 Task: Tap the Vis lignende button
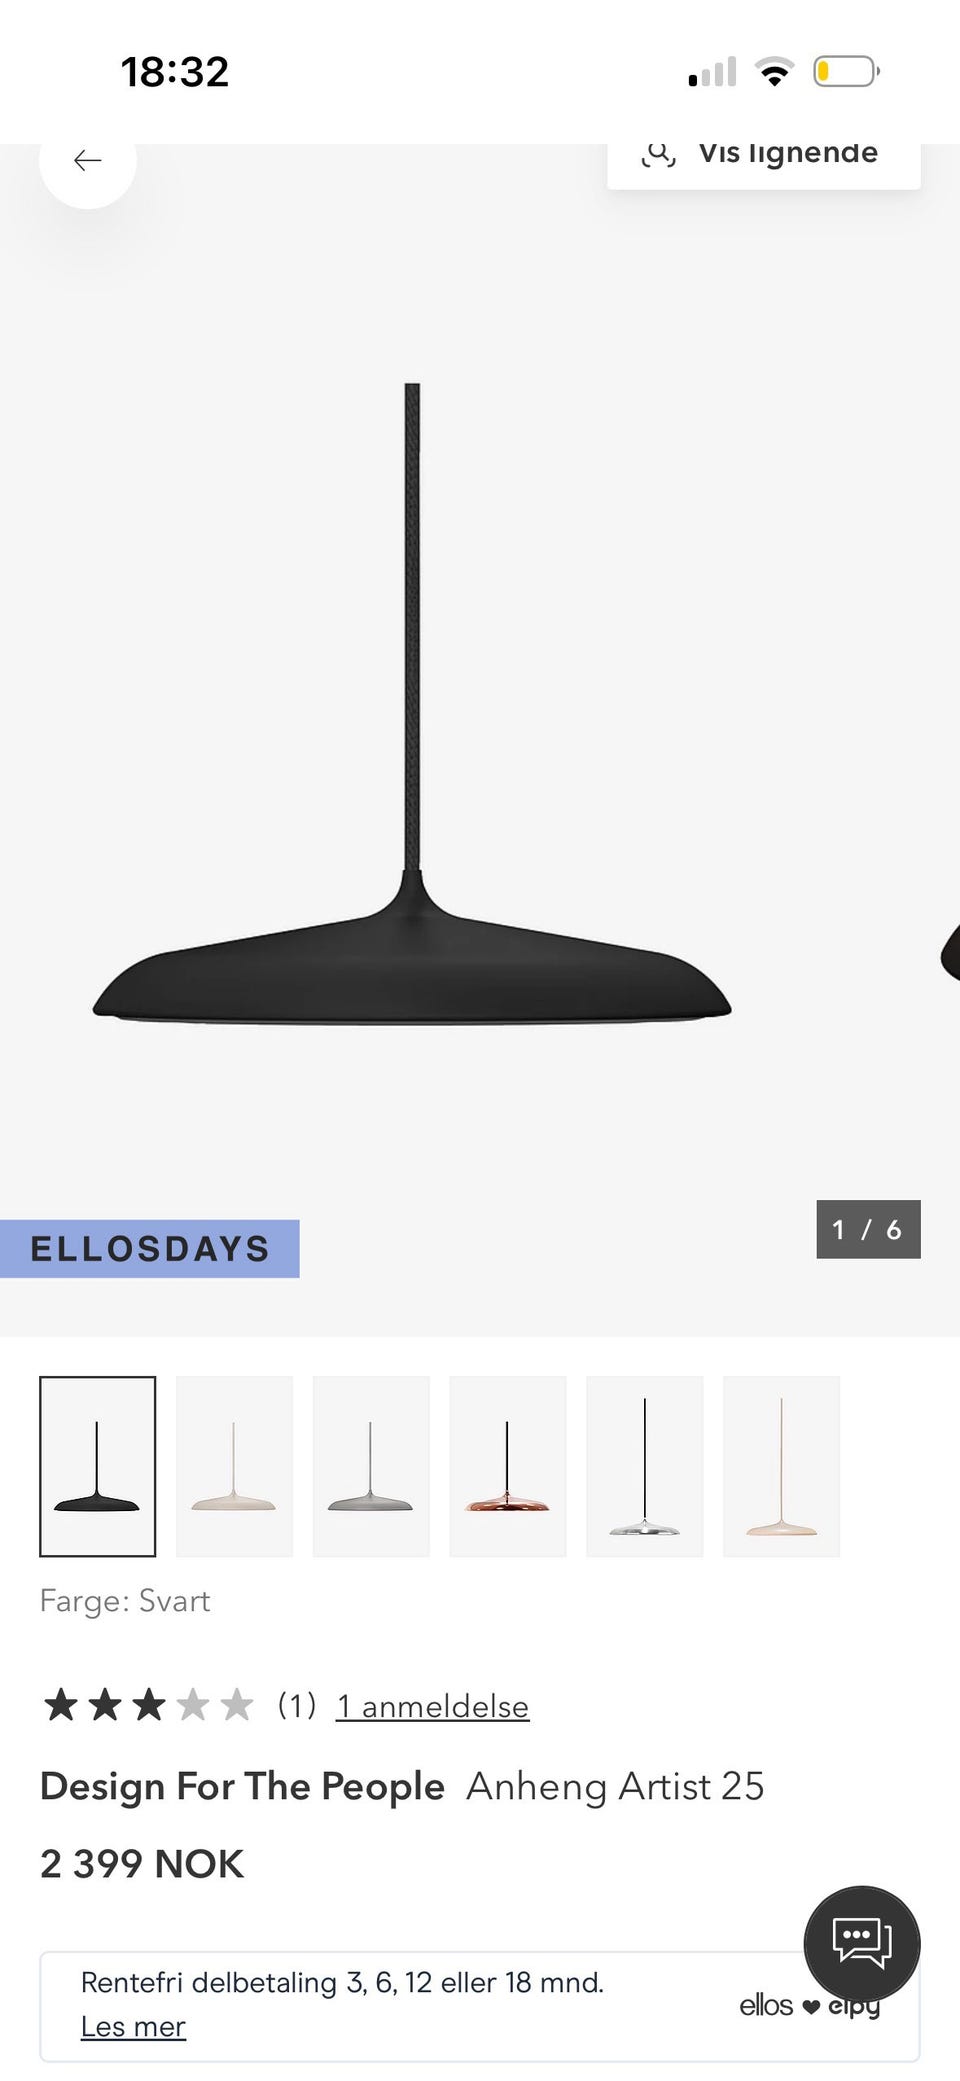pyautogui.click(x=764, y=160)
